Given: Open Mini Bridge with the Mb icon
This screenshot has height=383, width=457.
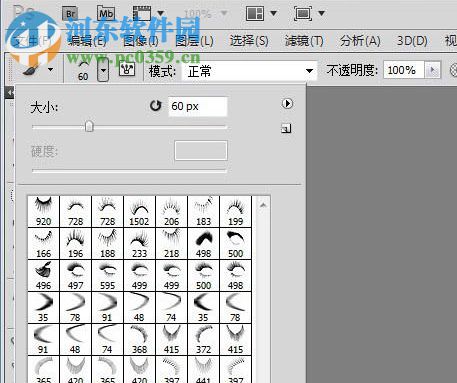Looking at the screenshot, I should [x=106, y=14].
